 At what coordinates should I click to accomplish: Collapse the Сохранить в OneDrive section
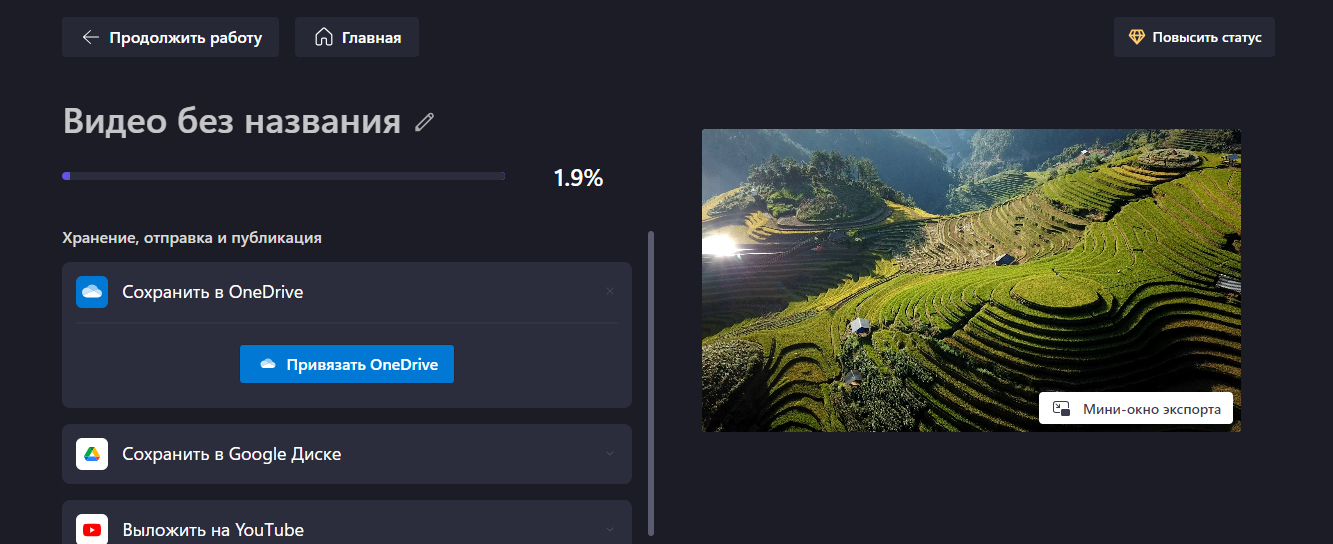click(610, 292)
